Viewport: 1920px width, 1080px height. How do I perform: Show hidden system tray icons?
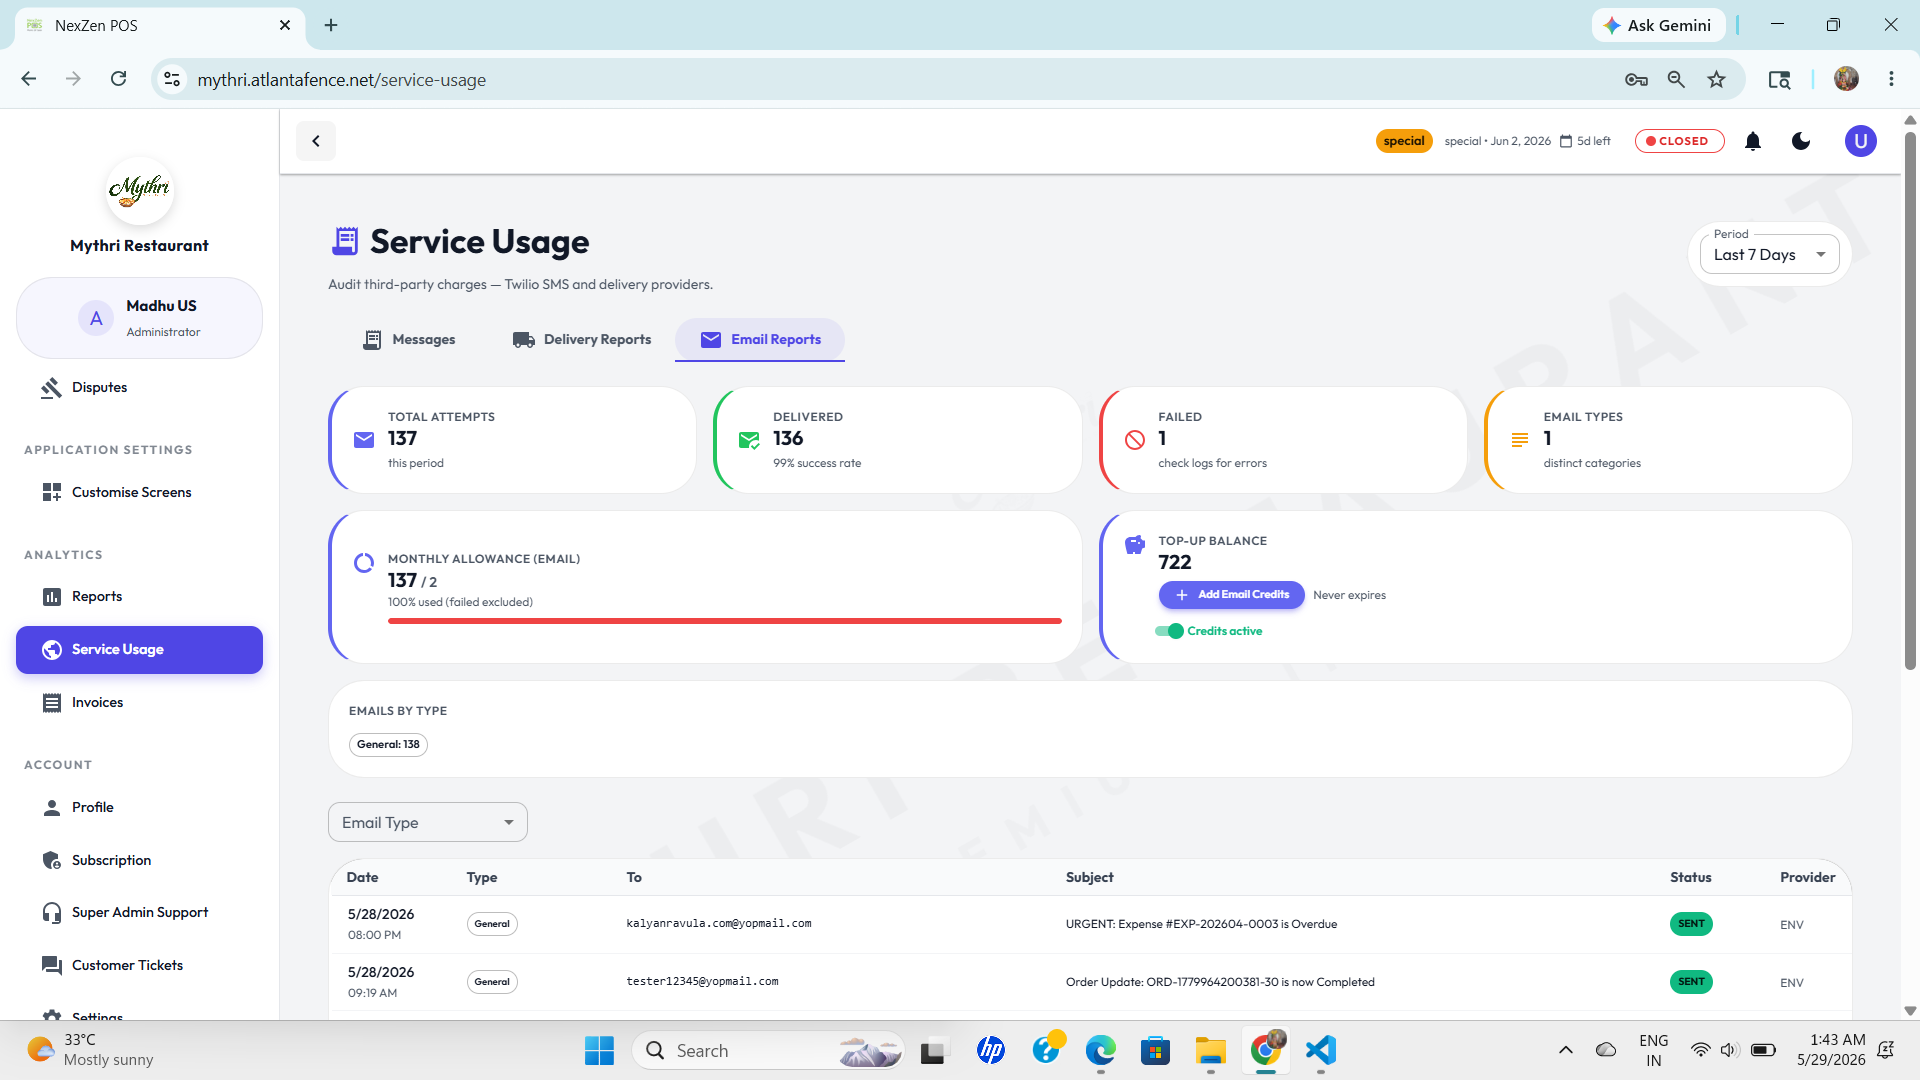pos(1566,1050)
